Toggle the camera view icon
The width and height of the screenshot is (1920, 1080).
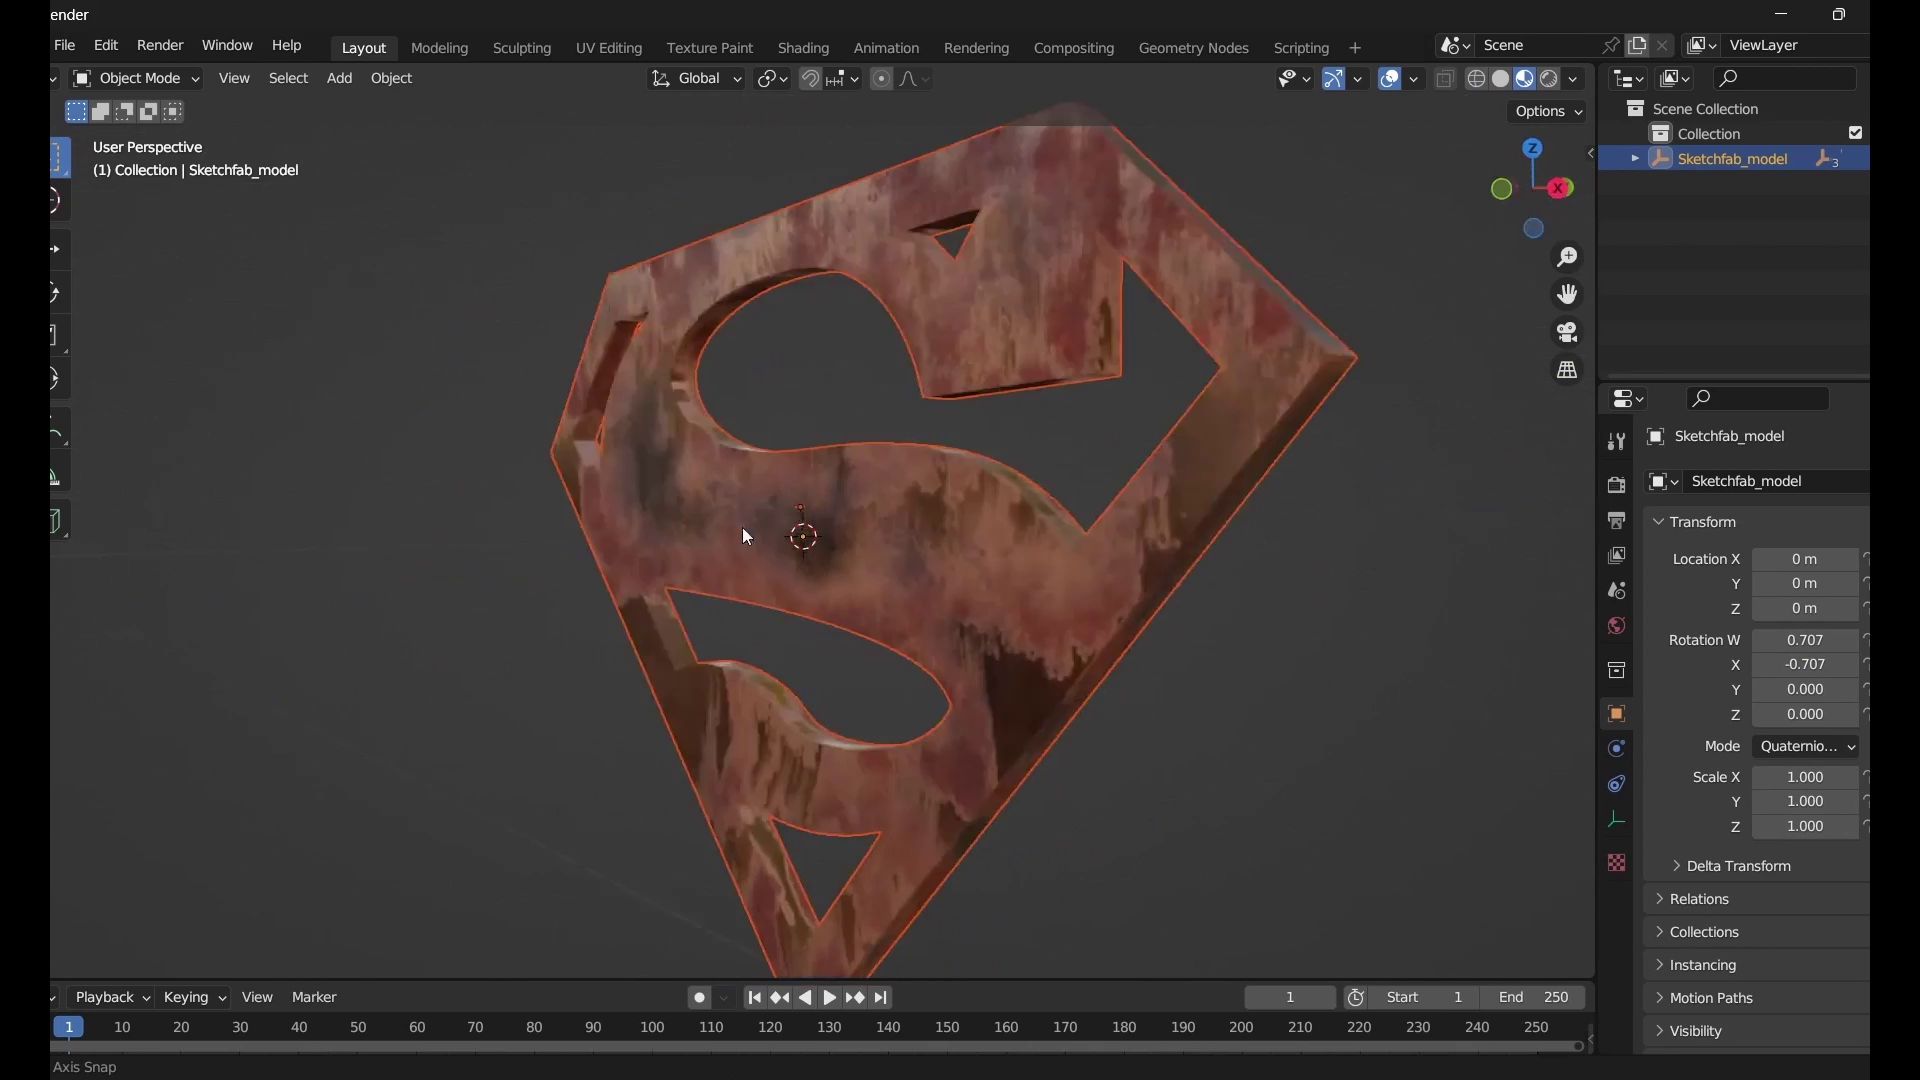[1568, 332]
